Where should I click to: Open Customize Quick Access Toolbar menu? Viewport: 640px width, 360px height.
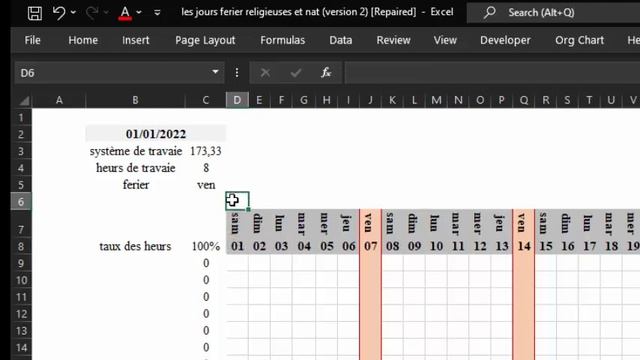(x=157, y=13)
